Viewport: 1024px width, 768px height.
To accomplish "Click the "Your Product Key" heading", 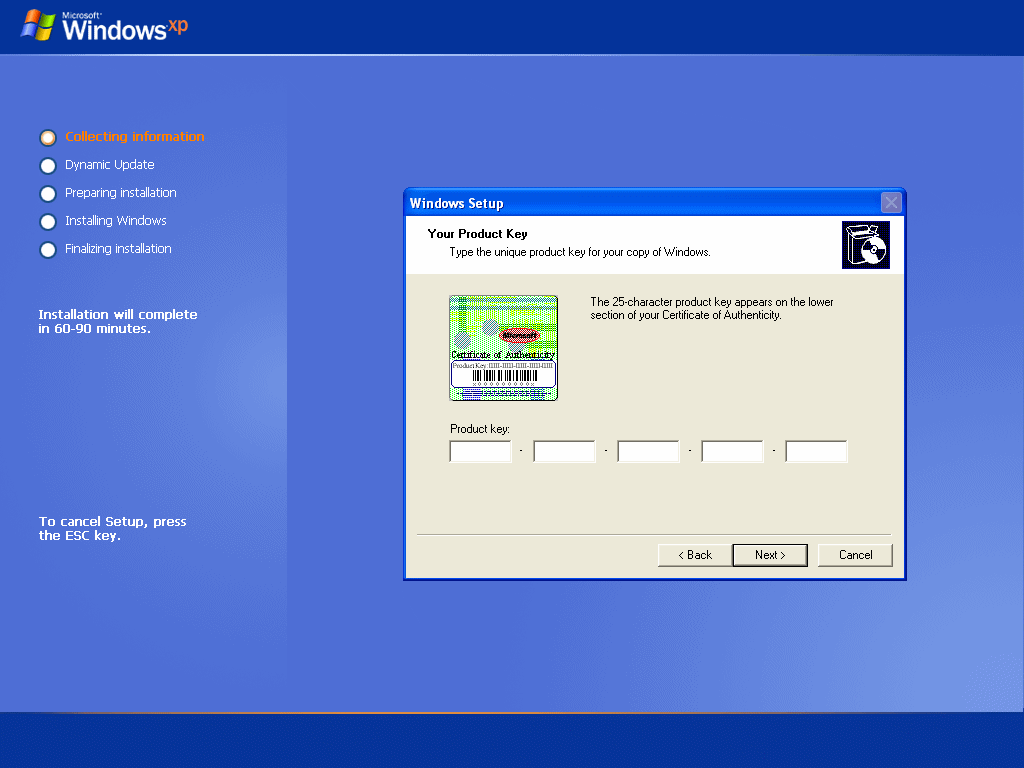I will [x=477, y=234].
